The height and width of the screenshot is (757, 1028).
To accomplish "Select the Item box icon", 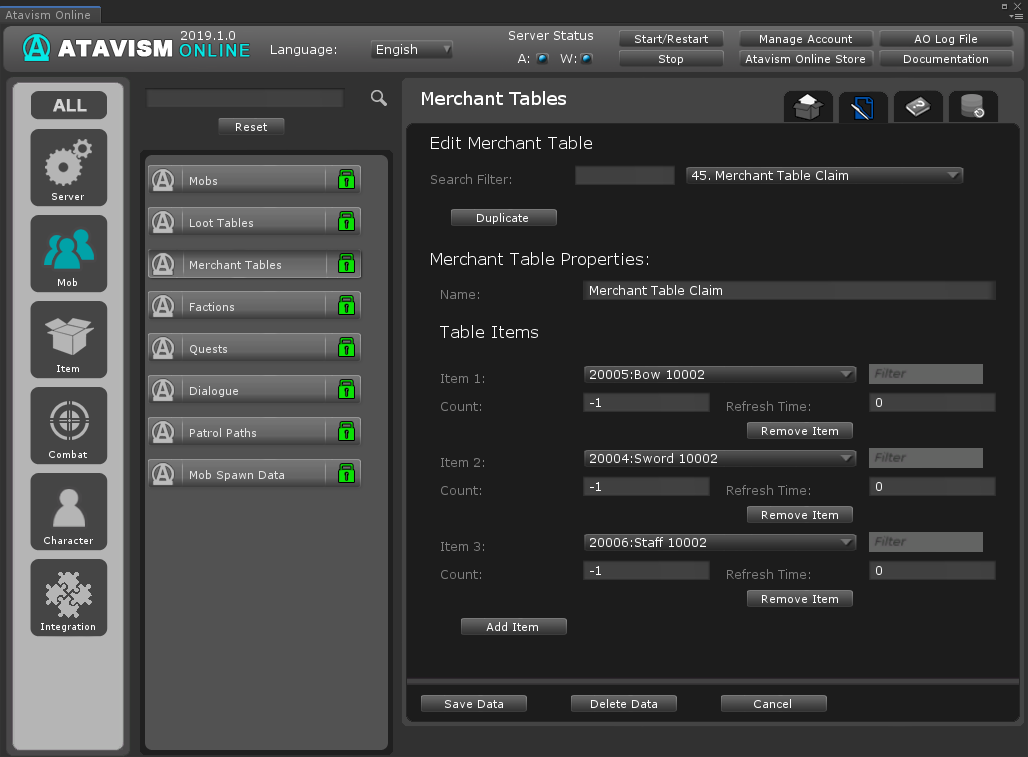I will [x=68, y=339].
